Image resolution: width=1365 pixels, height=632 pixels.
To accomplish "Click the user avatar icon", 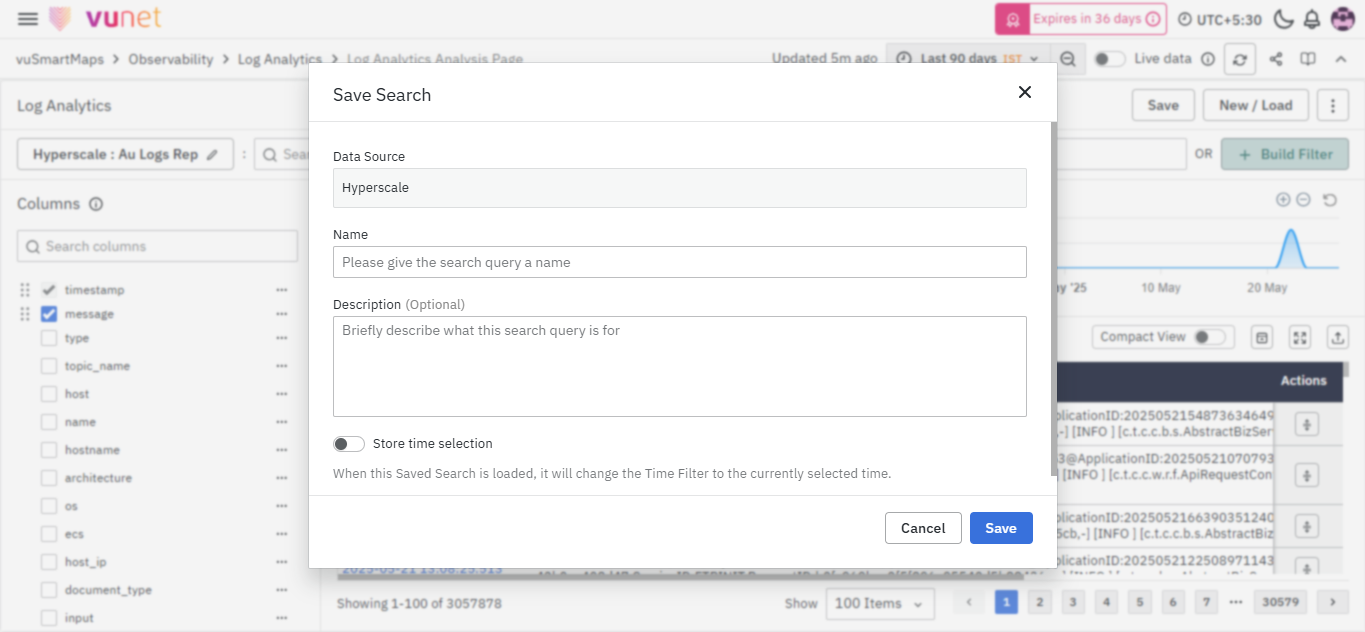I will tap(1342, 19).
